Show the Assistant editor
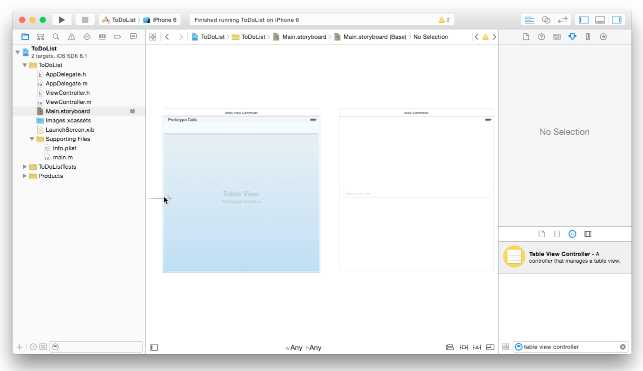 [546, 20]
